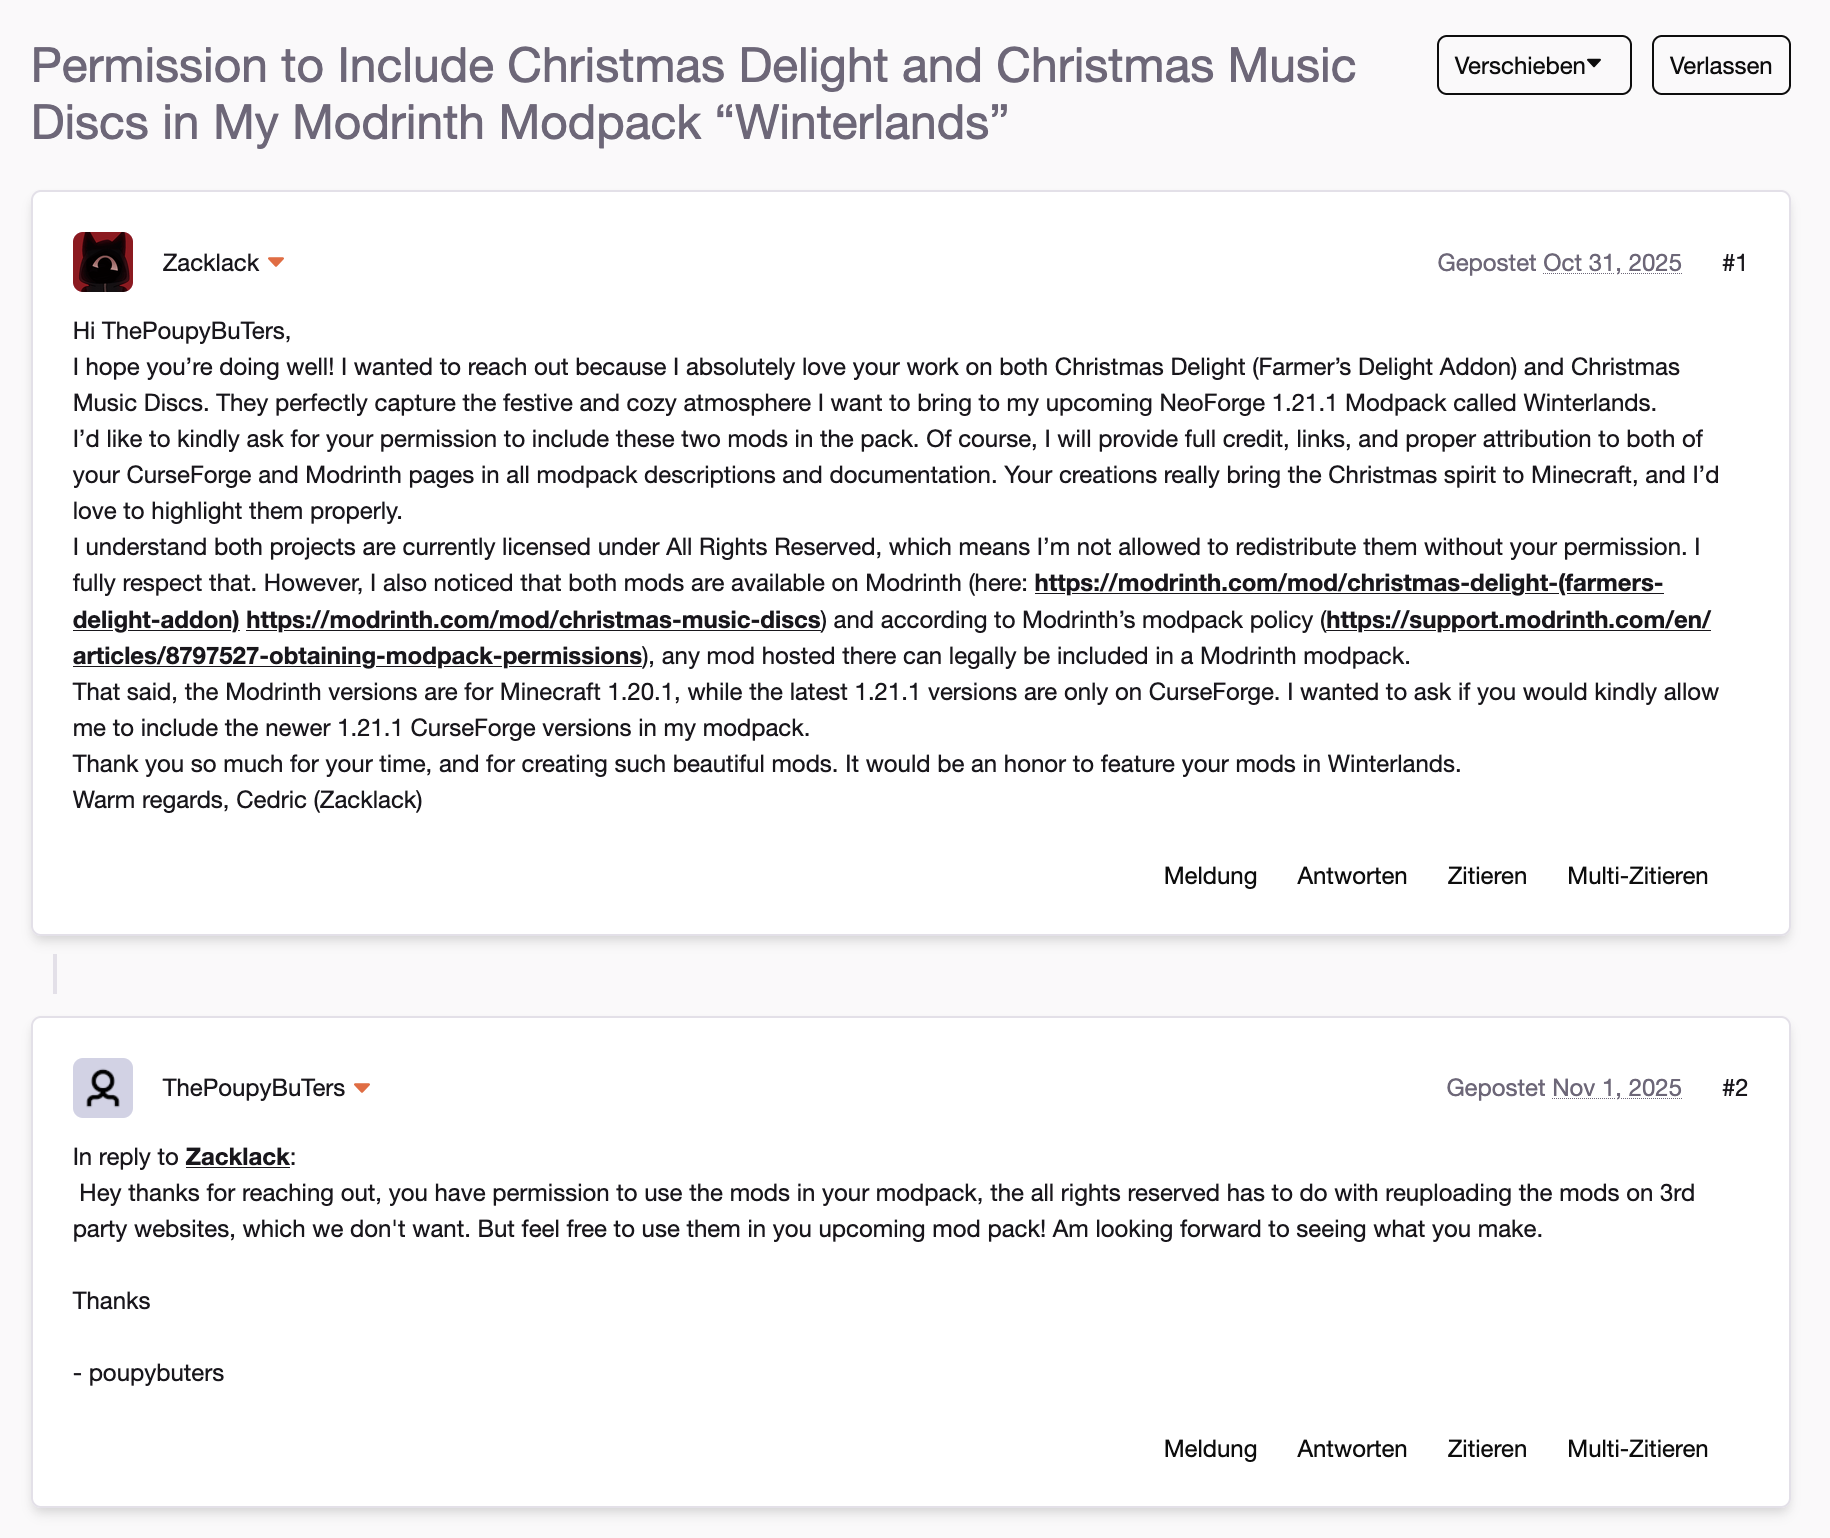Click Zitieren on the second post
Image resolution: width=1830 pixels, height=1538 pixels.
tap(1486, 1449)
